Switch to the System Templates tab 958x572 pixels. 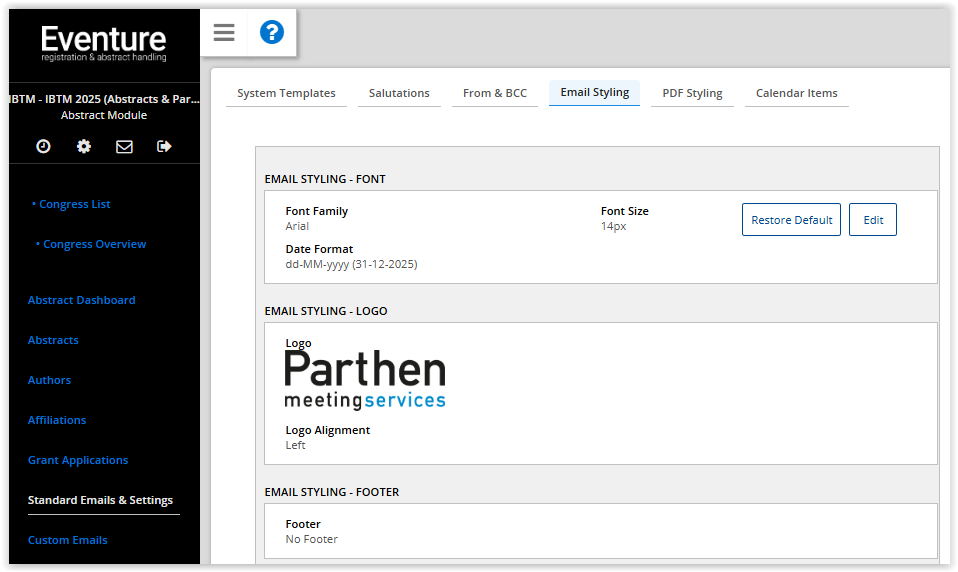tap(286, 94)
